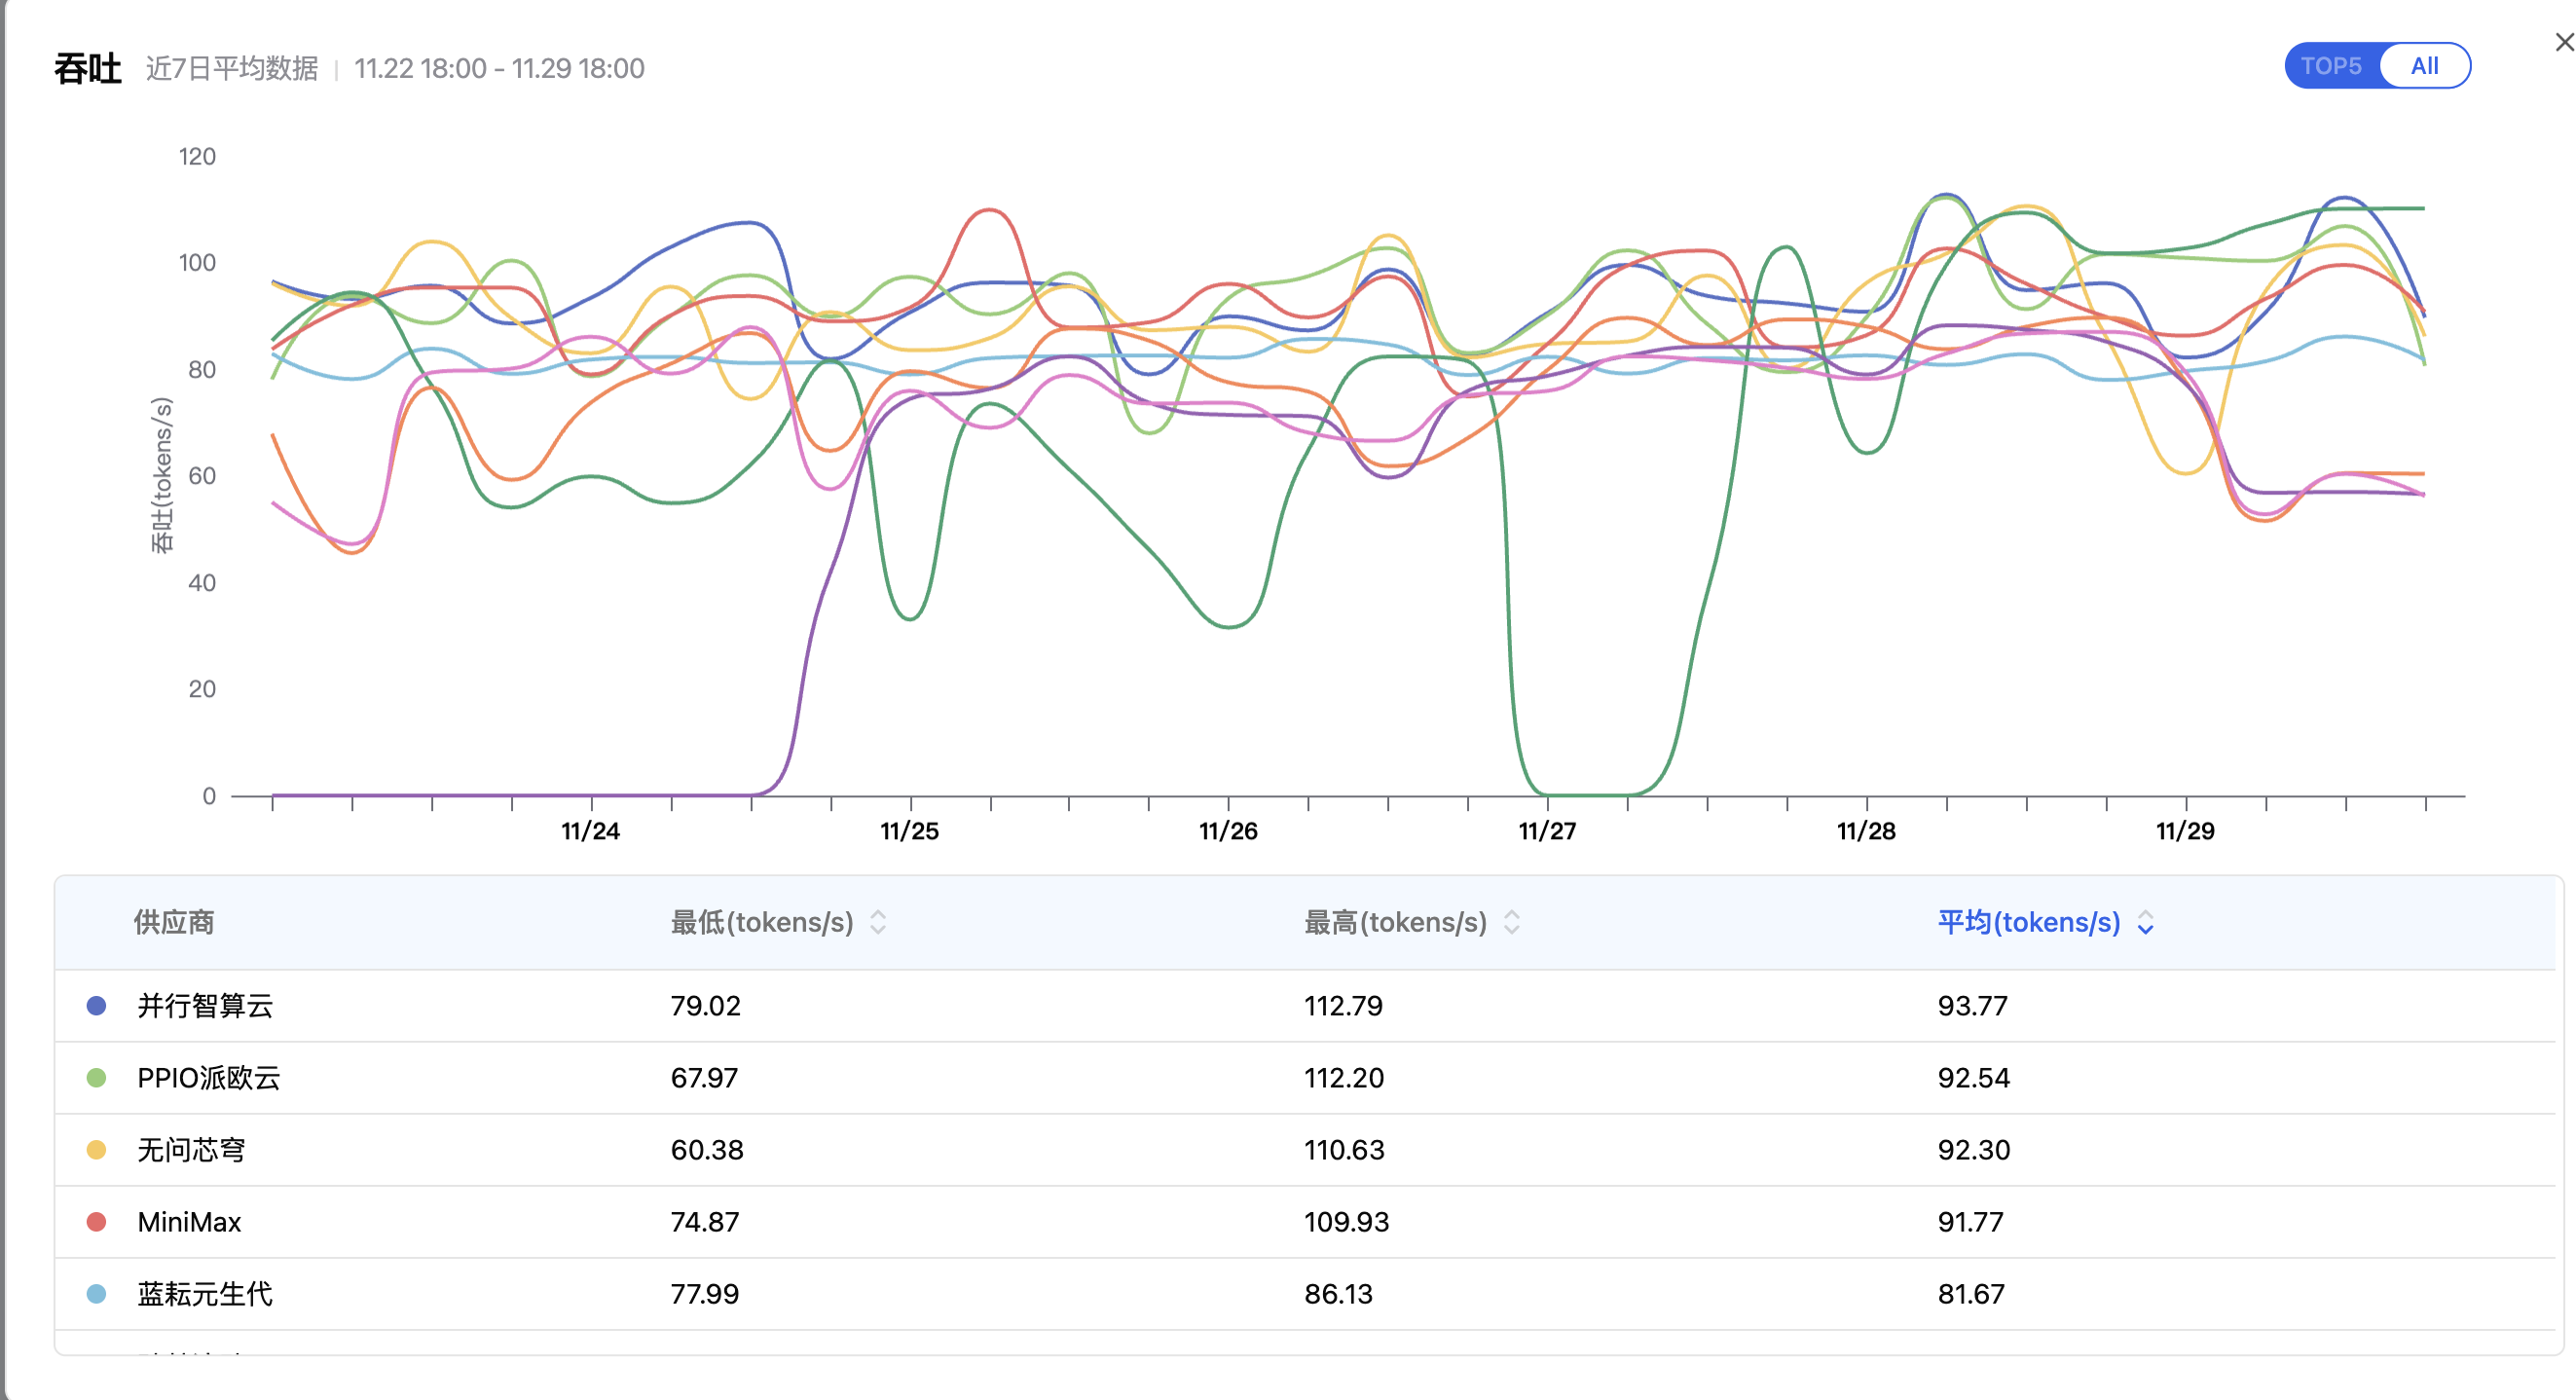
Task: Switch to the TOP5 view toggle
Action: [2330, 66]
